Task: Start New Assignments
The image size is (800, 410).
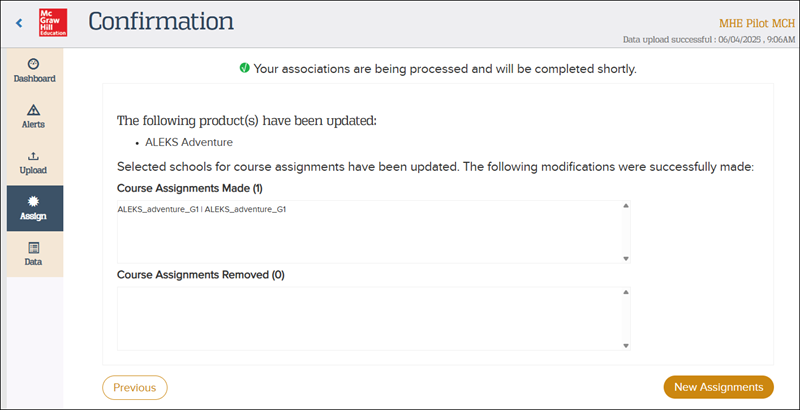Action: pos(718,387)
